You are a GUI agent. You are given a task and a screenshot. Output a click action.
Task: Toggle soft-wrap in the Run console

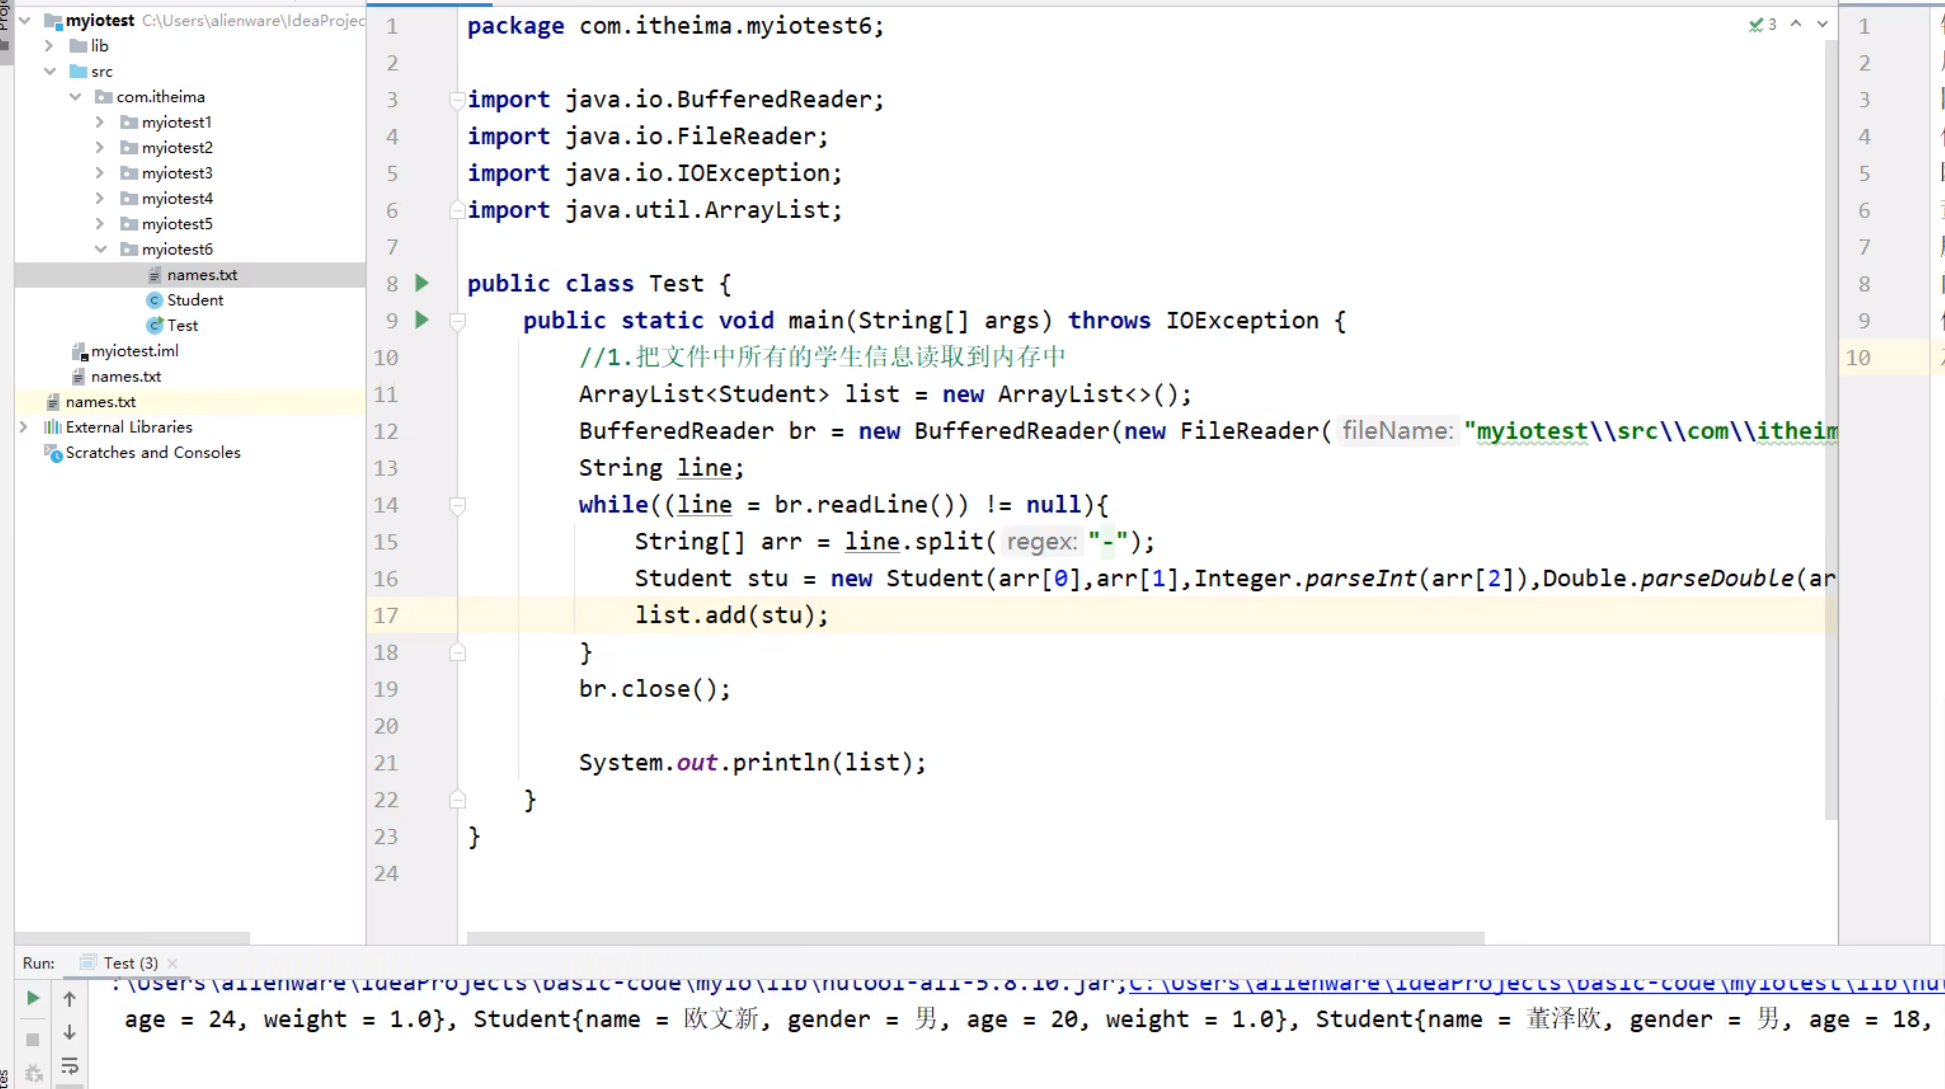coord(69,1066)
